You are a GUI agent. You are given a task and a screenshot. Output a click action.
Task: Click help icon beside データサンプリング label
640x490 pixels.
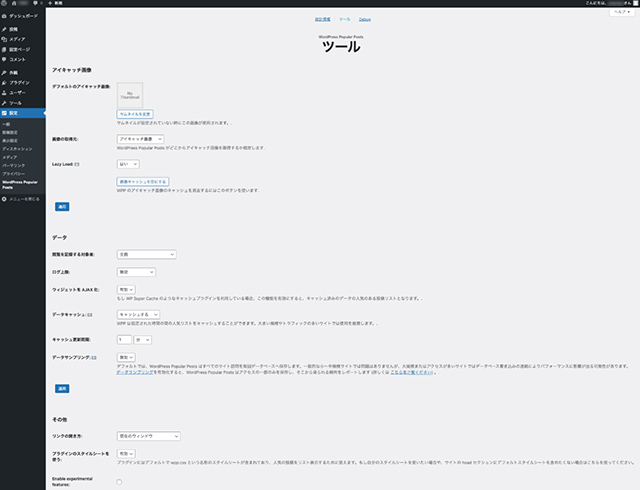click(94, 358)
